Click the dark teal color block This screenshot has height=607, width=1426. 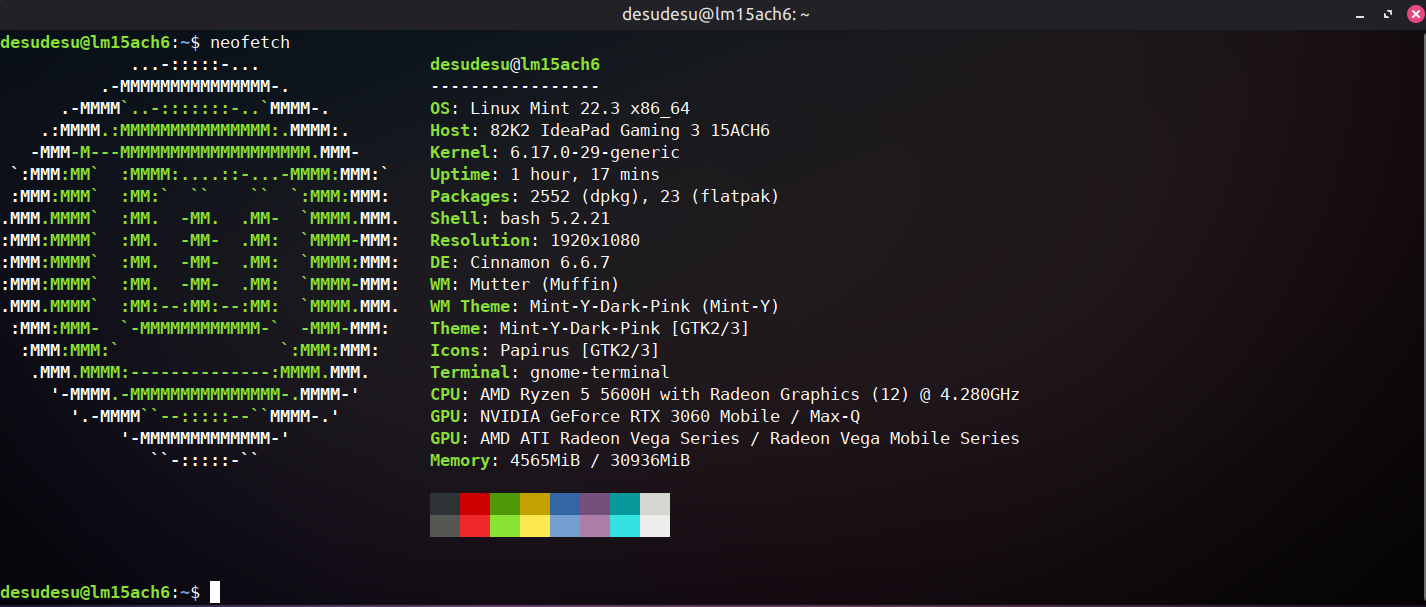625,504
